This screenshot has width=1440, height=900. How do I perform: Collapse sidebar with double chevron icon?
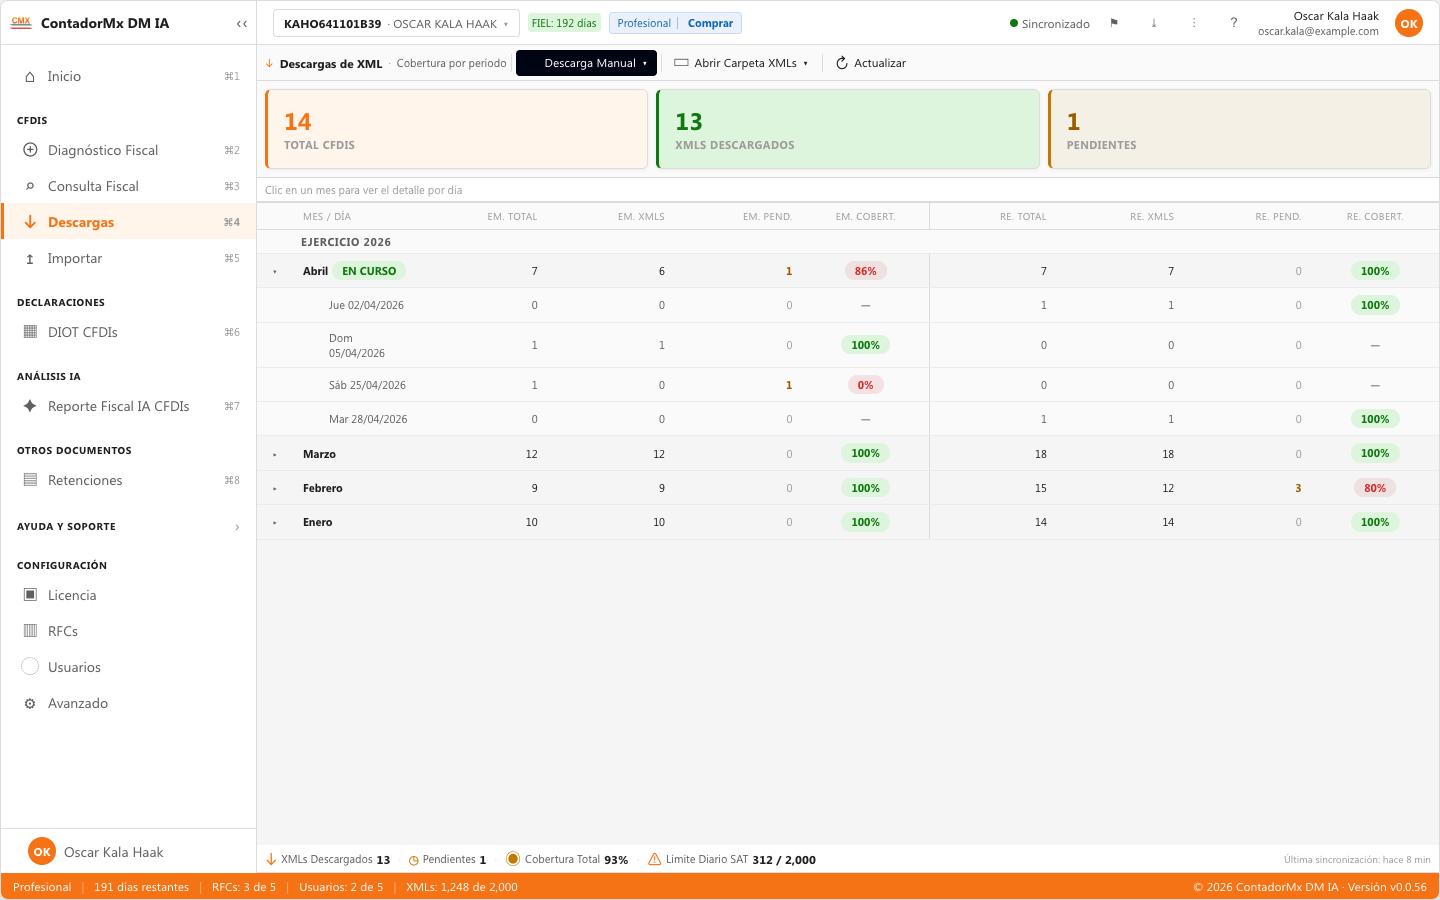click(x=242, y=23)
